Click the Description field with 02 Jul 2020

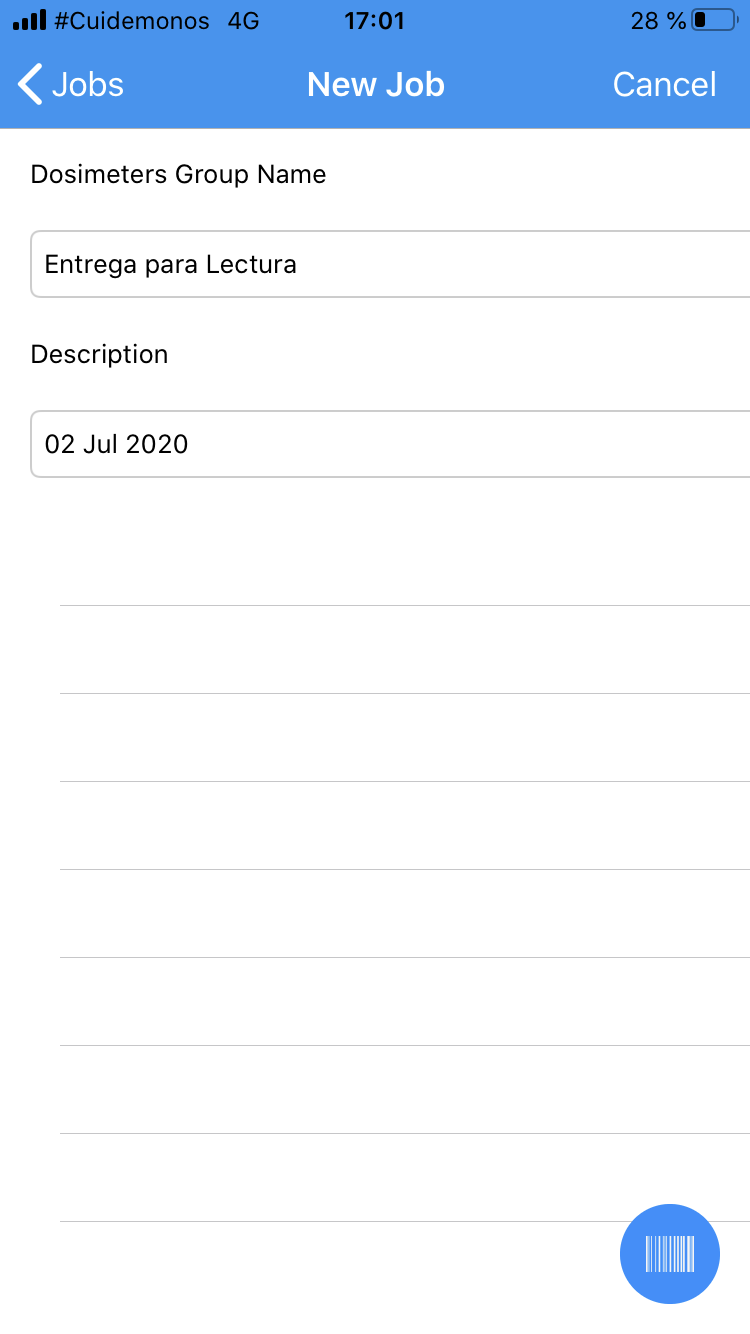click(390, 444)
